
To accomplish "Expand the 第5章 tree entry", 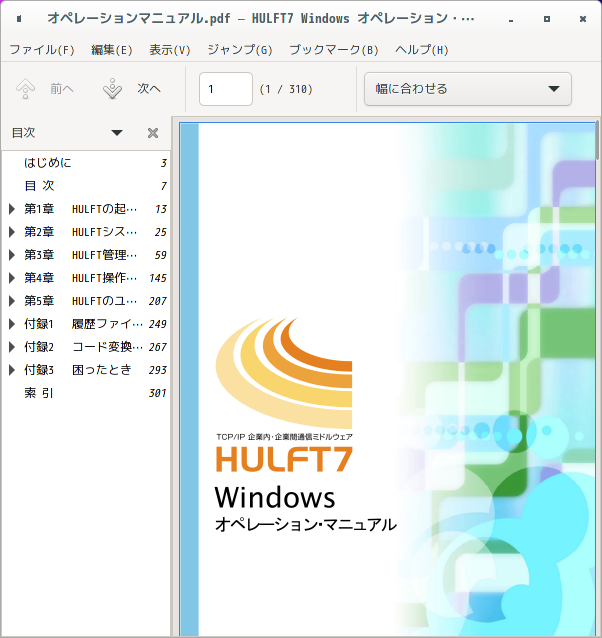I will pos(12,301).
